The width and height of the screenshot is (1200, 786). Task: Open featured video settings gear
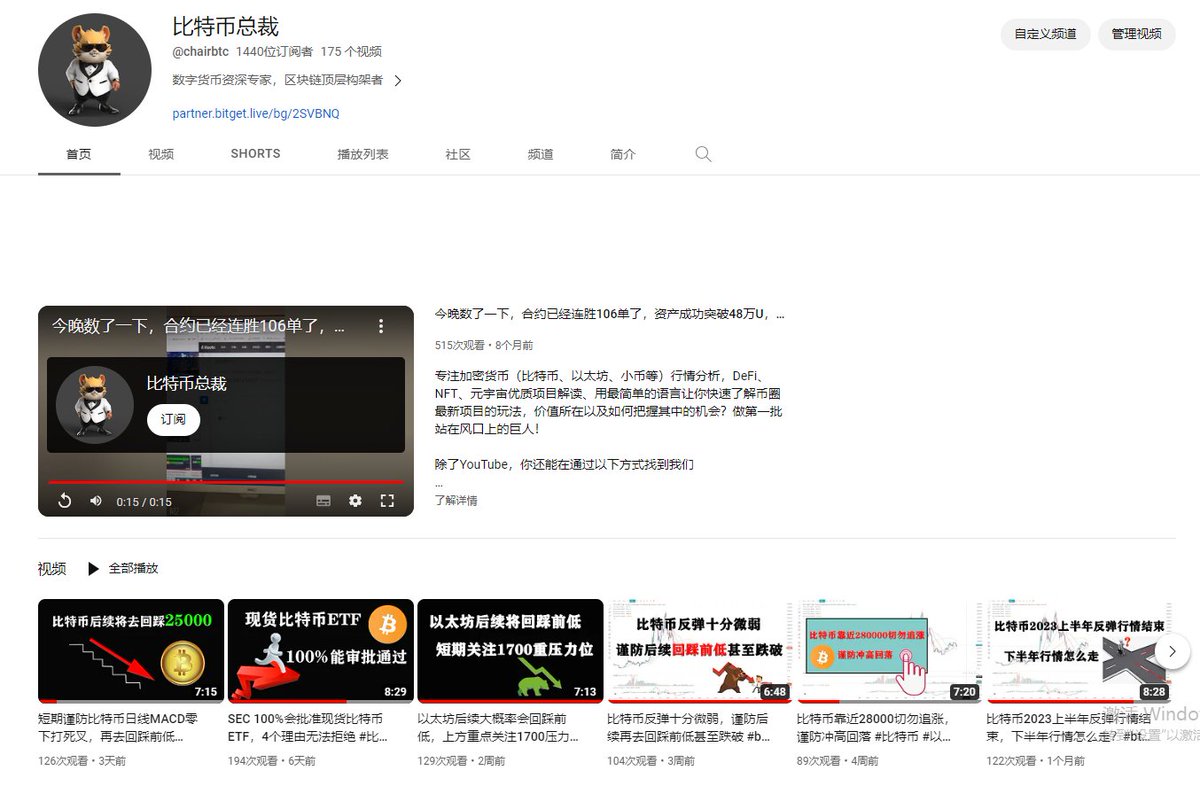(355, 501)
